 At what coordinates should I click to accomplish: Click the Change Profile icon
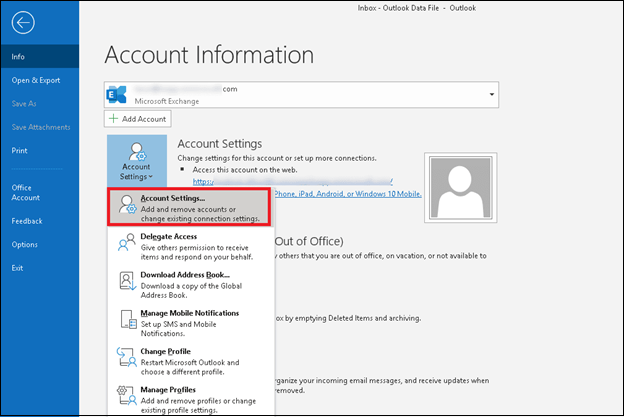127,357
